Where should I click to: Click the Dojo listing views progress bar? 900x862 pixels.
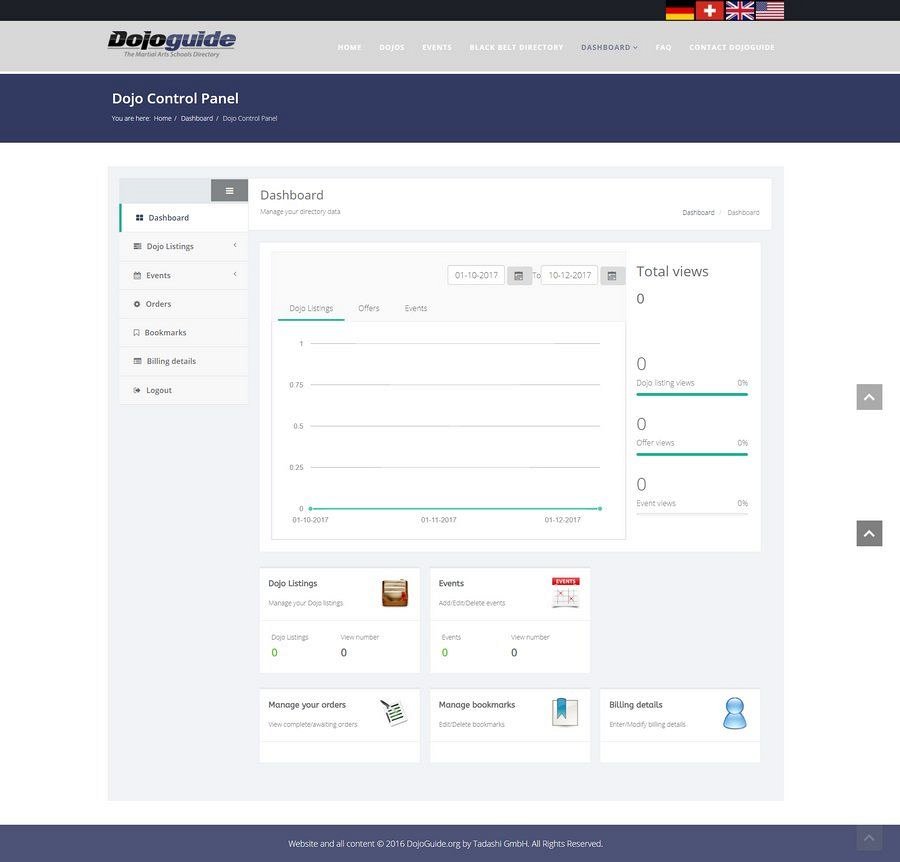[x=692, y=394]
